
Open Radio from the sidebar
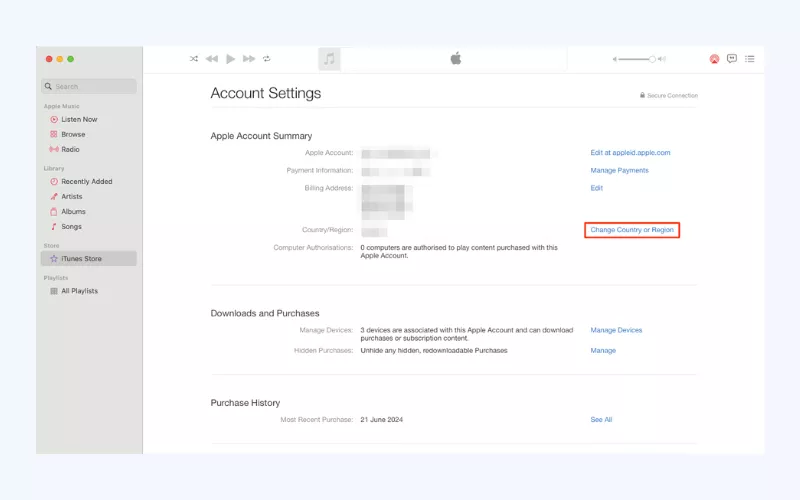tap(70, 149)
